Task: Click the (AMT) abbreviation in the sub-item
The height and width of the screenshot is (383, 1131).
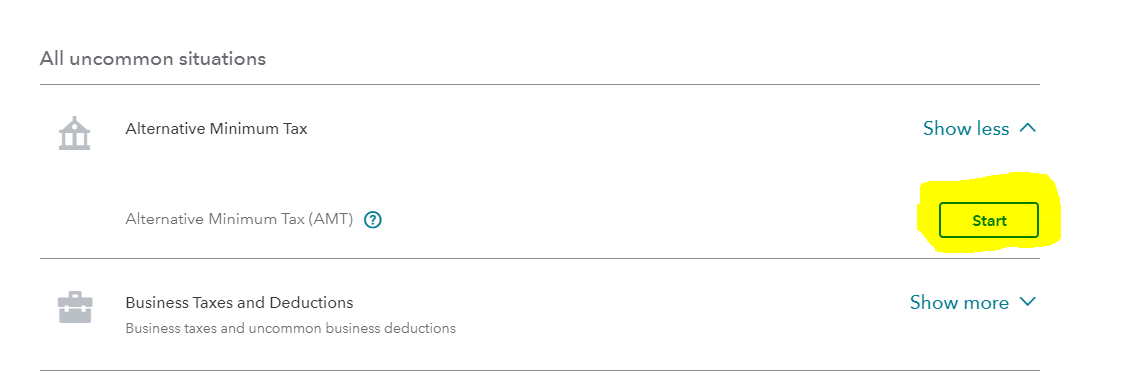Action: click(331, 219)
